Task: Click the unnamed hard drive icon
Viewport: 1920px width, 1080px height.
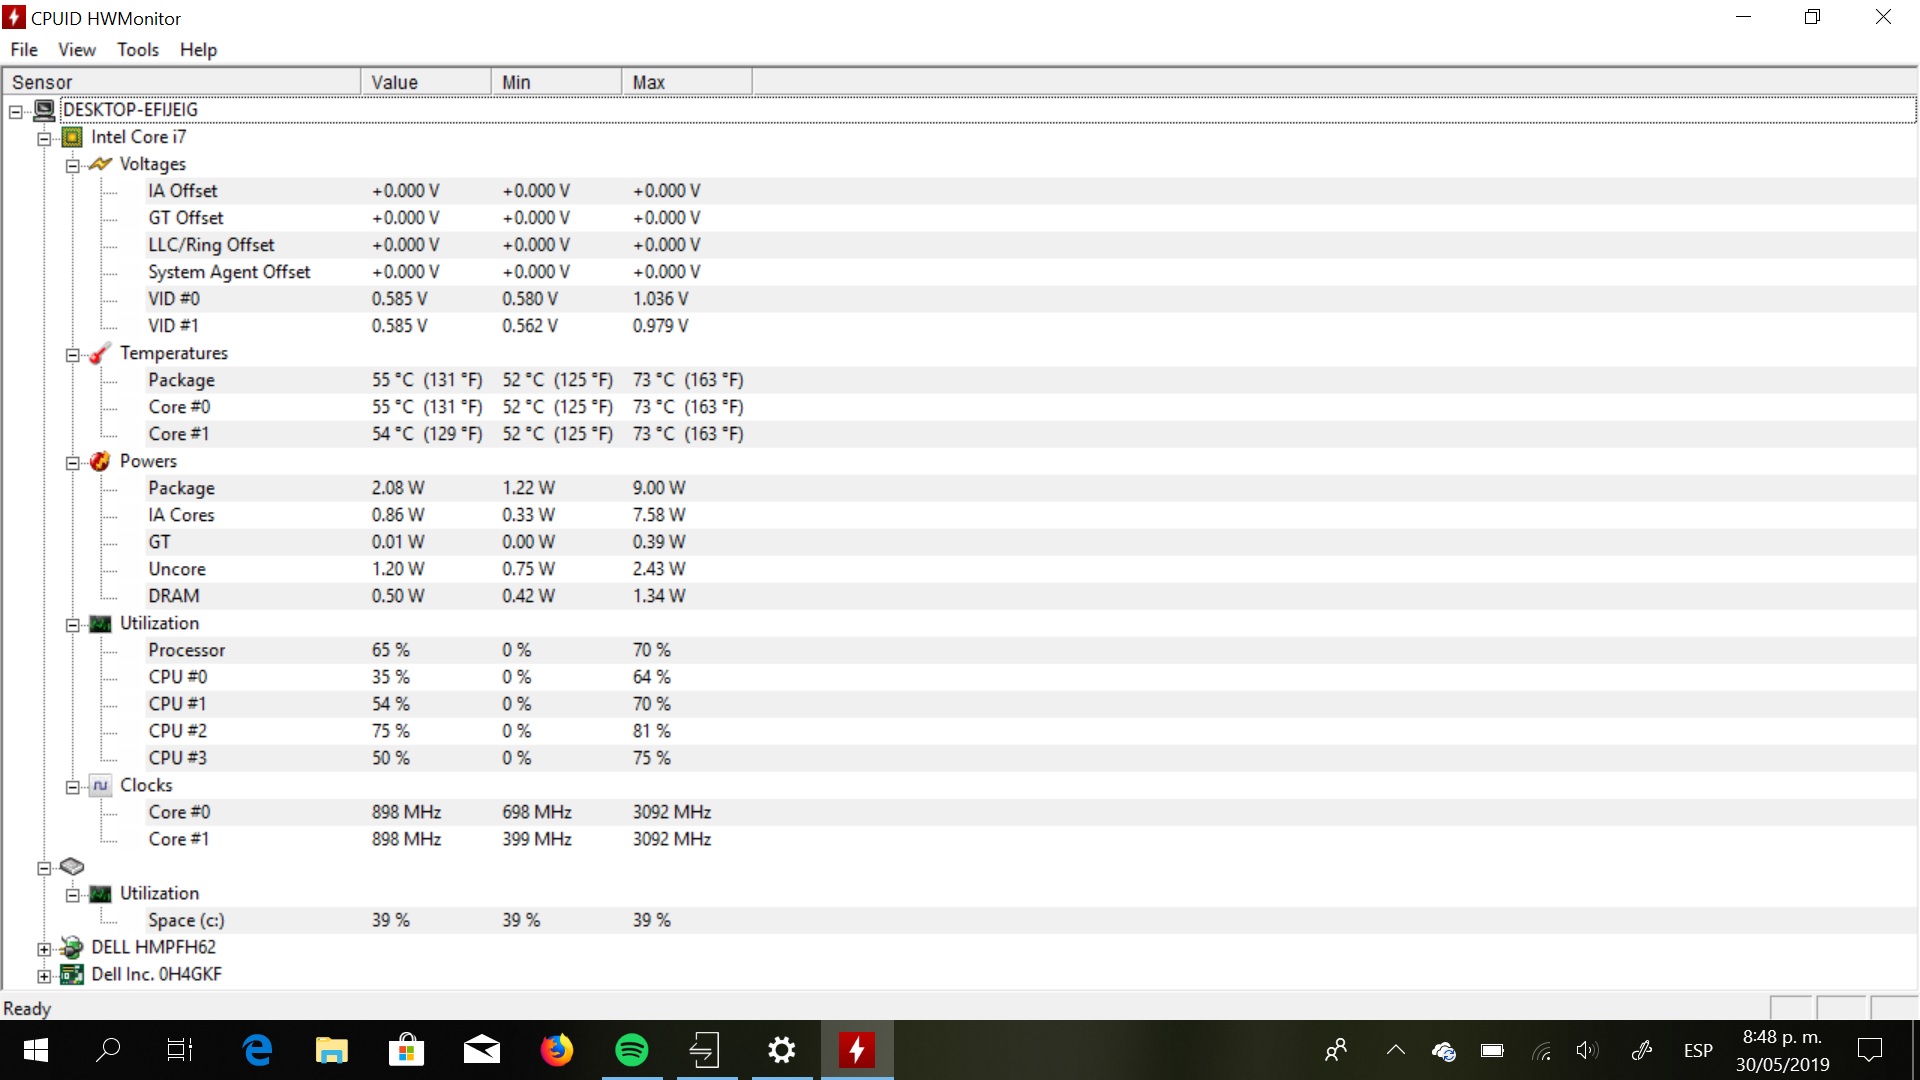Action: point(72,866)
